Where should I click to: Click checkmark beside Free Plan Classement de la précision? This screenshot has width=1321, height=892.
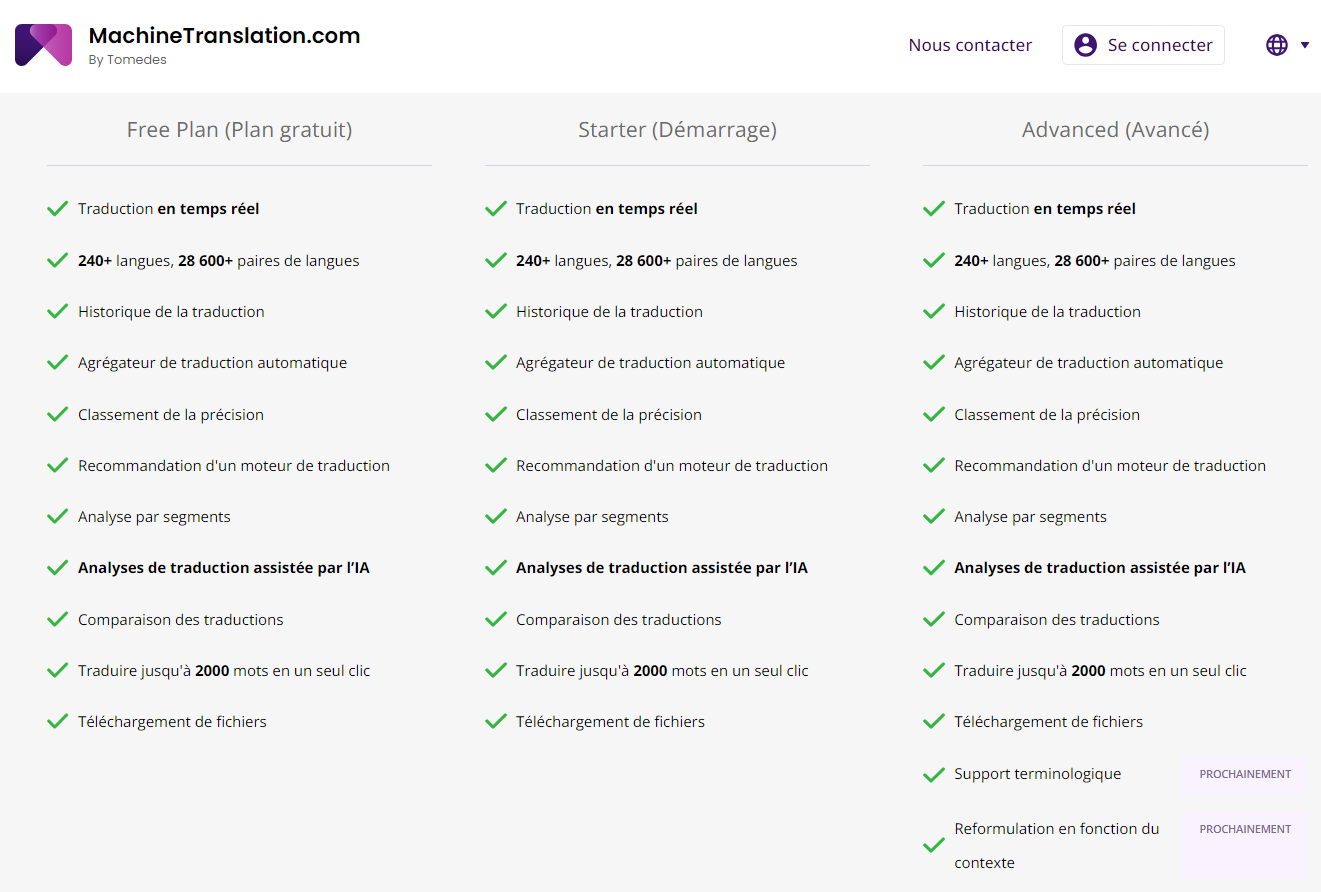click(58, 414)
